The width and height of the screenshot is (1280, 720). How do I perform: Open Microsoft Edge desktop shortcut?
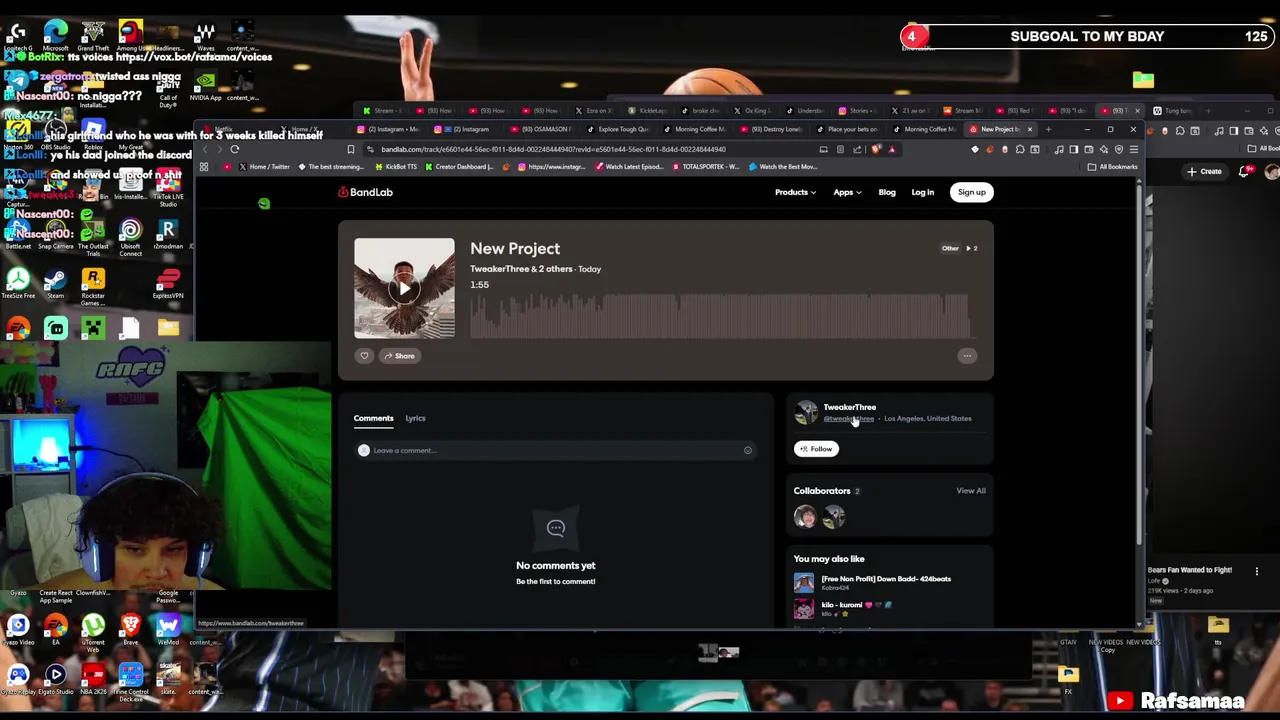[56, 36]
